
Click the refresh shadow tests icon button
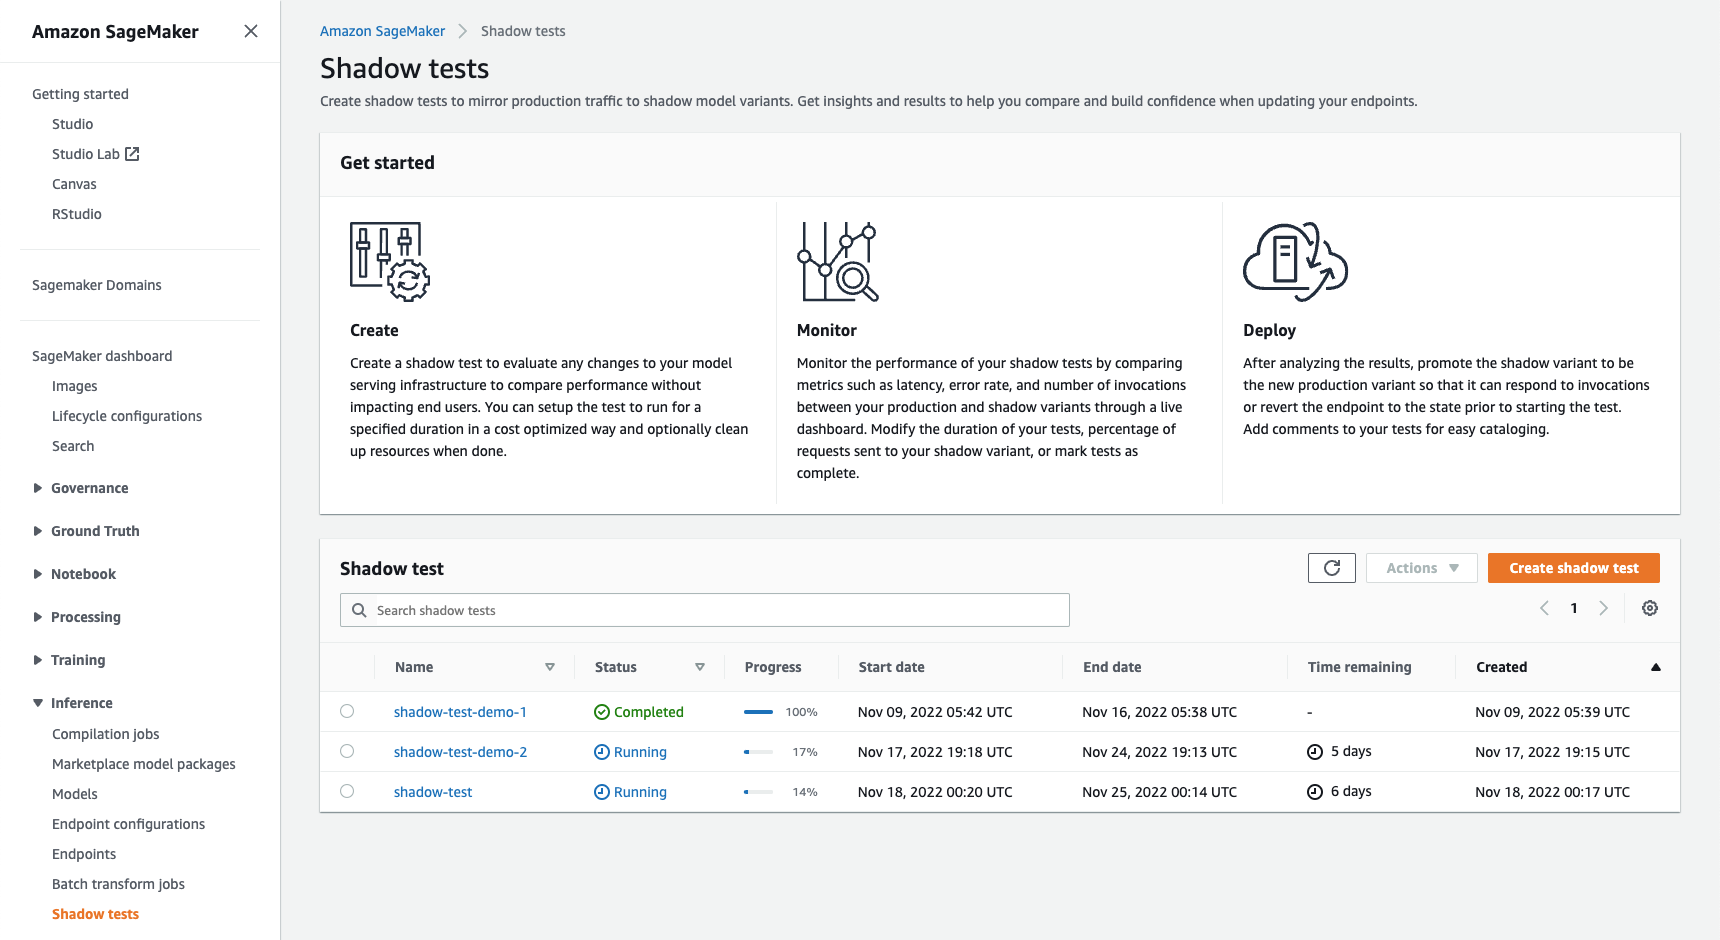tap(1331, 568)
